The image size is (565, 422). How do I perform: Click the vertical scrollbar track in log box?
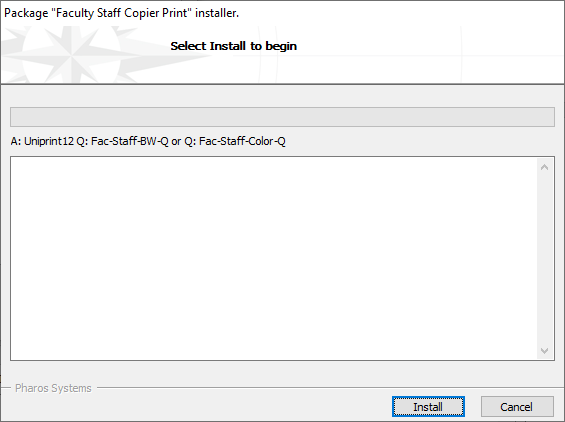[x=544, y=259]
